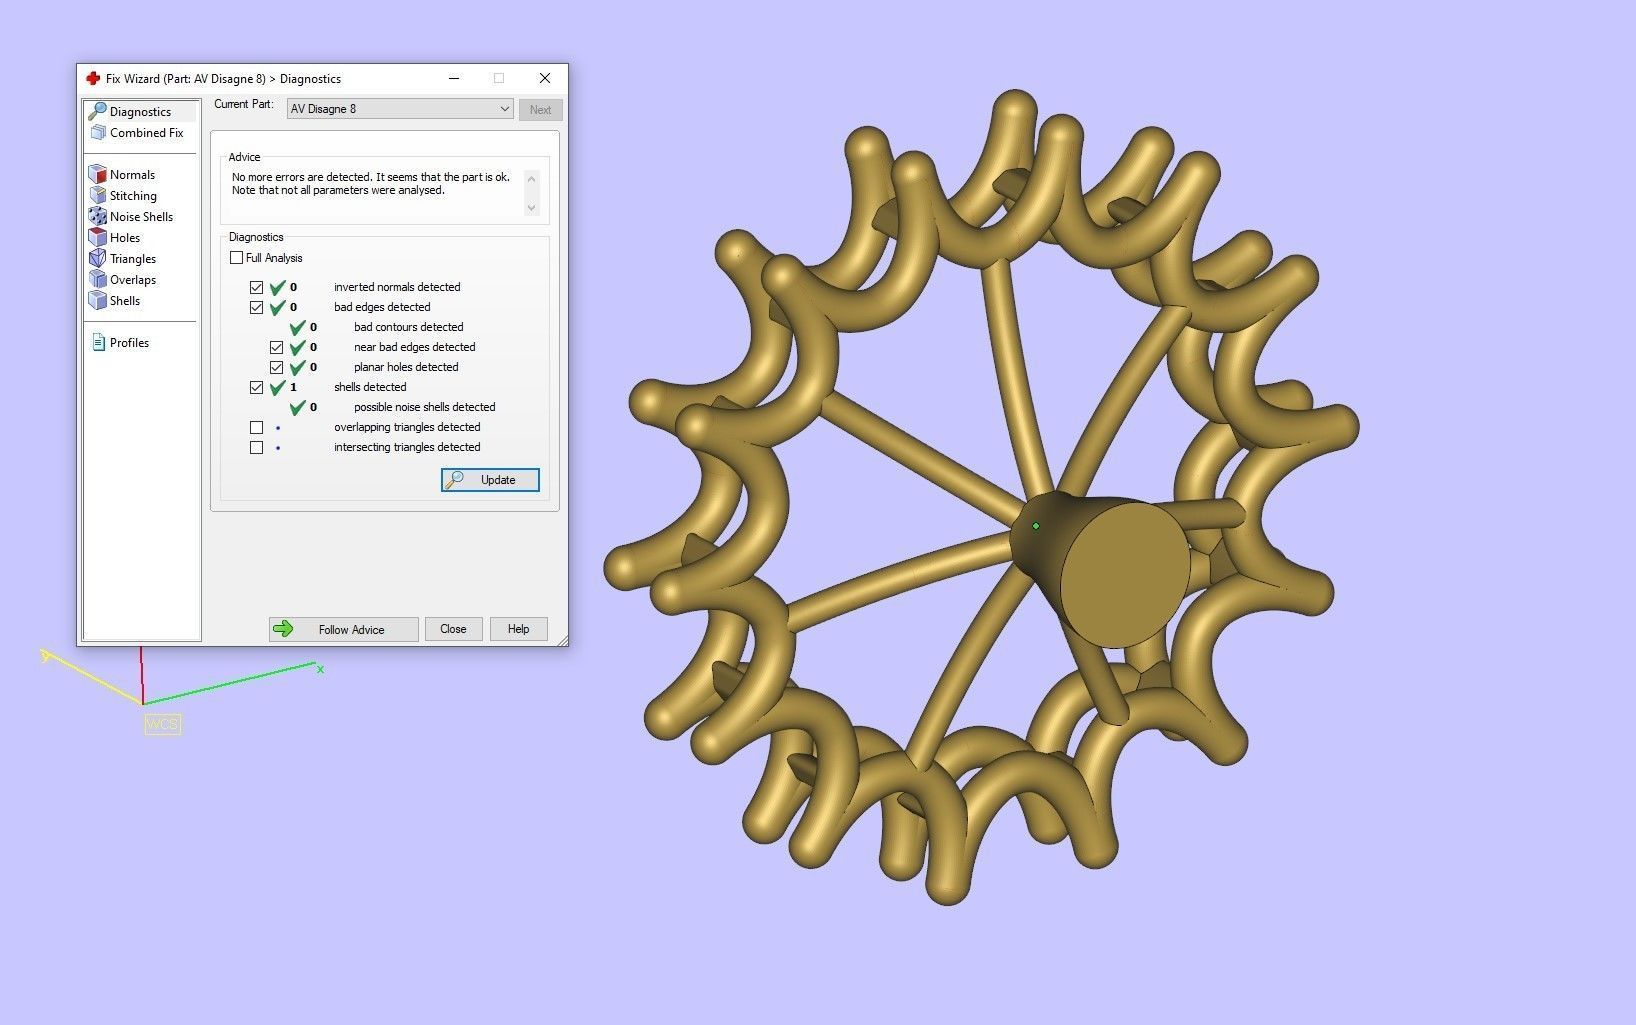Click the magnifier icon on Update button

coord(454,480)
